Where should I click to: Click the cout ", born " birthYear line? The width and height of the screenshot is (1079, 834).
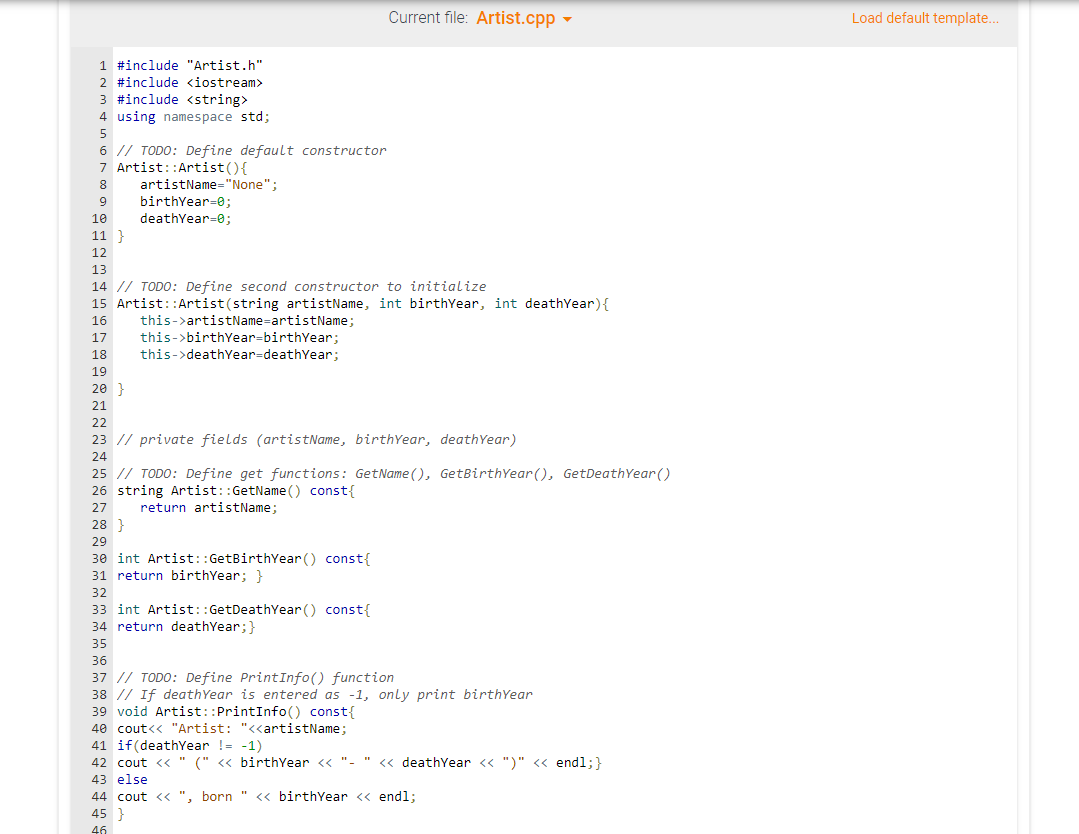click(x=267, y=797)
